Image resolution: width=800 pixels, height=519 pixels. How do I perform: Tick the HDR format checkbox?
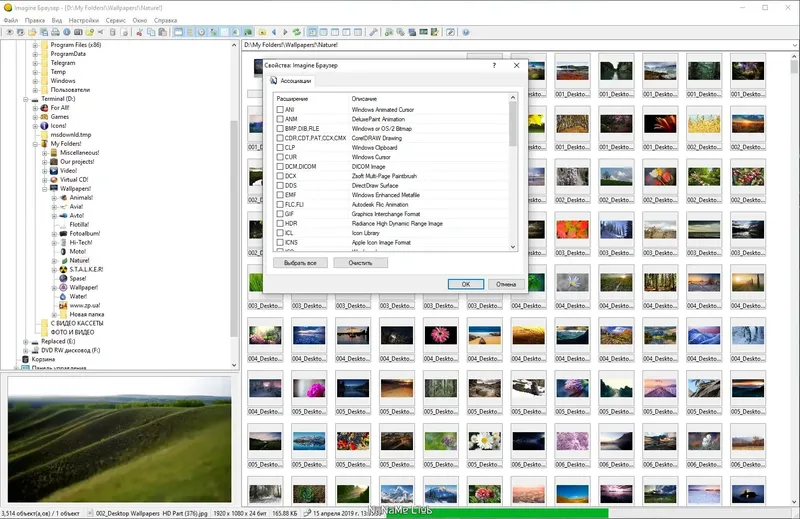[280, 223]
